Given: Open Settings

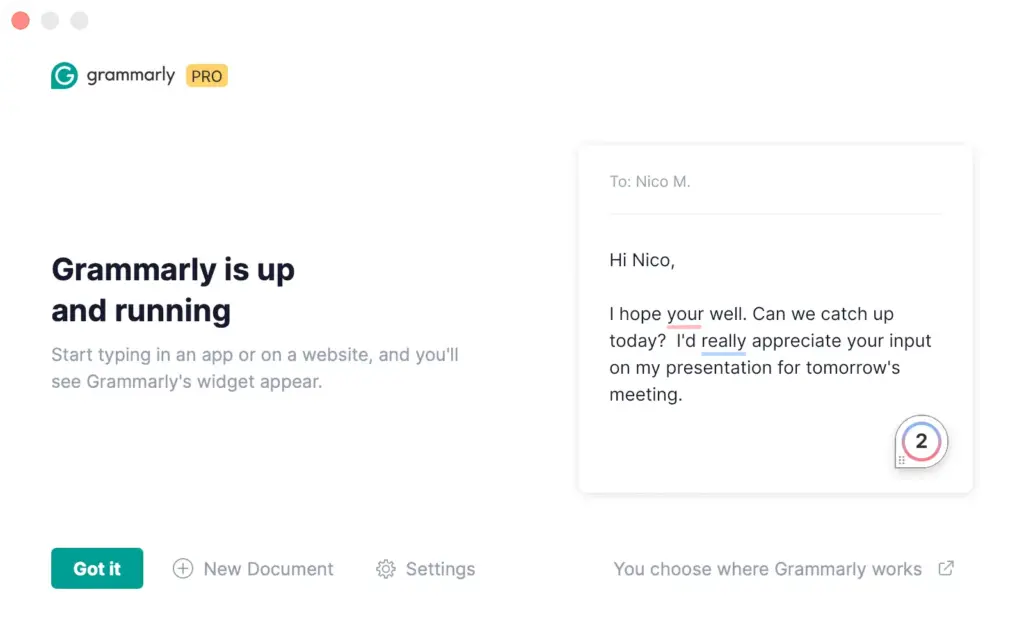Looking at the screenshot, I should (440, 569).
